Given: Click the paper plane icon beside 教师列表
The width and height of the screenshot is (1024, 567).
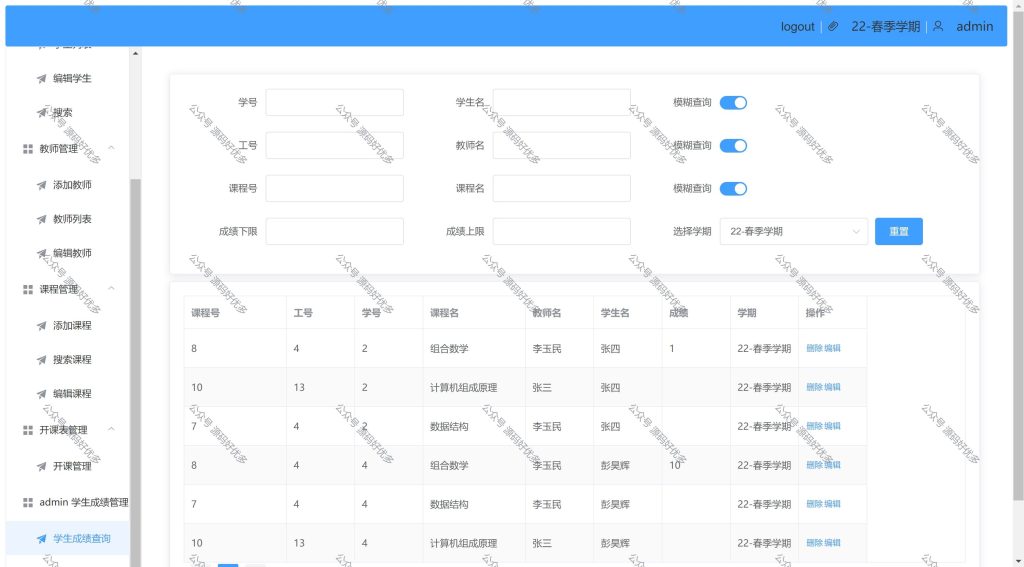Looking at the screenshot, I should pos(42,219).
